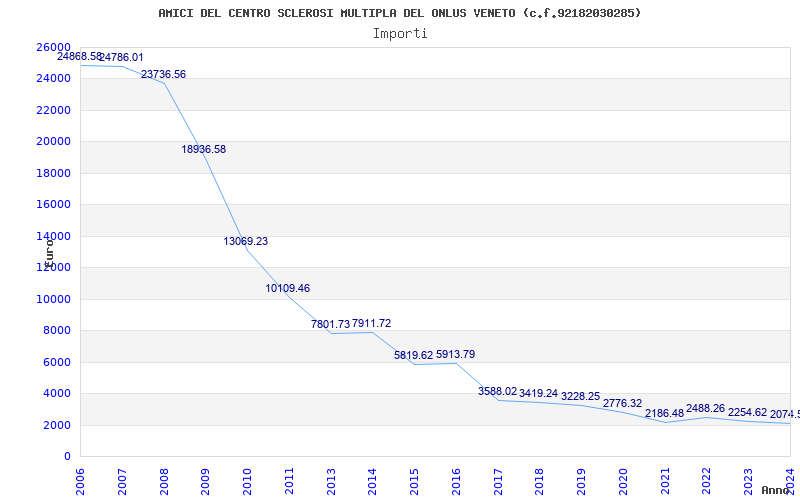This screenshot has width=800, height=500.
Task: Click the x-axis year 2016
Action: pos(456,482)
